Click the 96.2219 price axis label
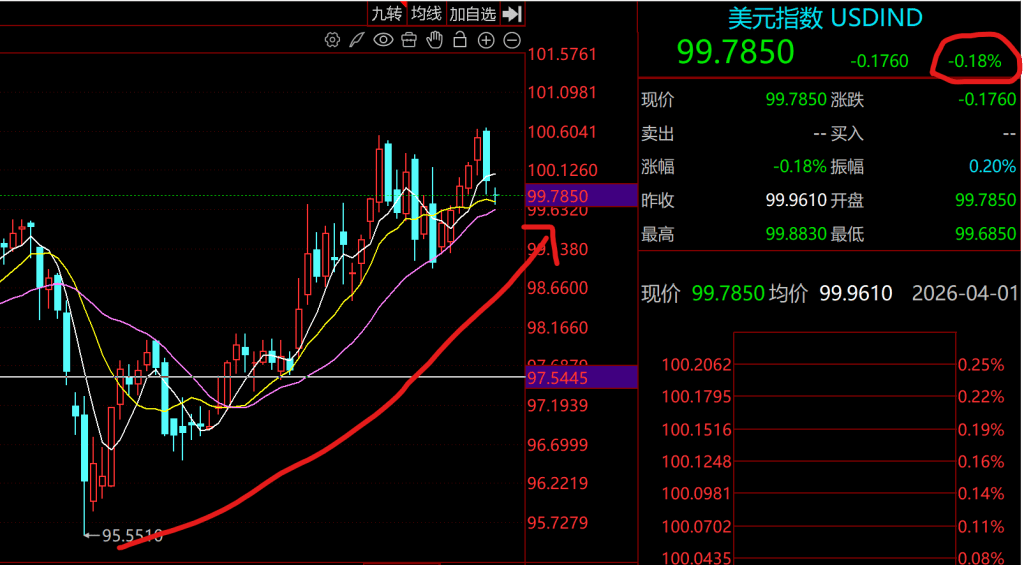Screen dimensions: 1024x565 click(558, 483)
